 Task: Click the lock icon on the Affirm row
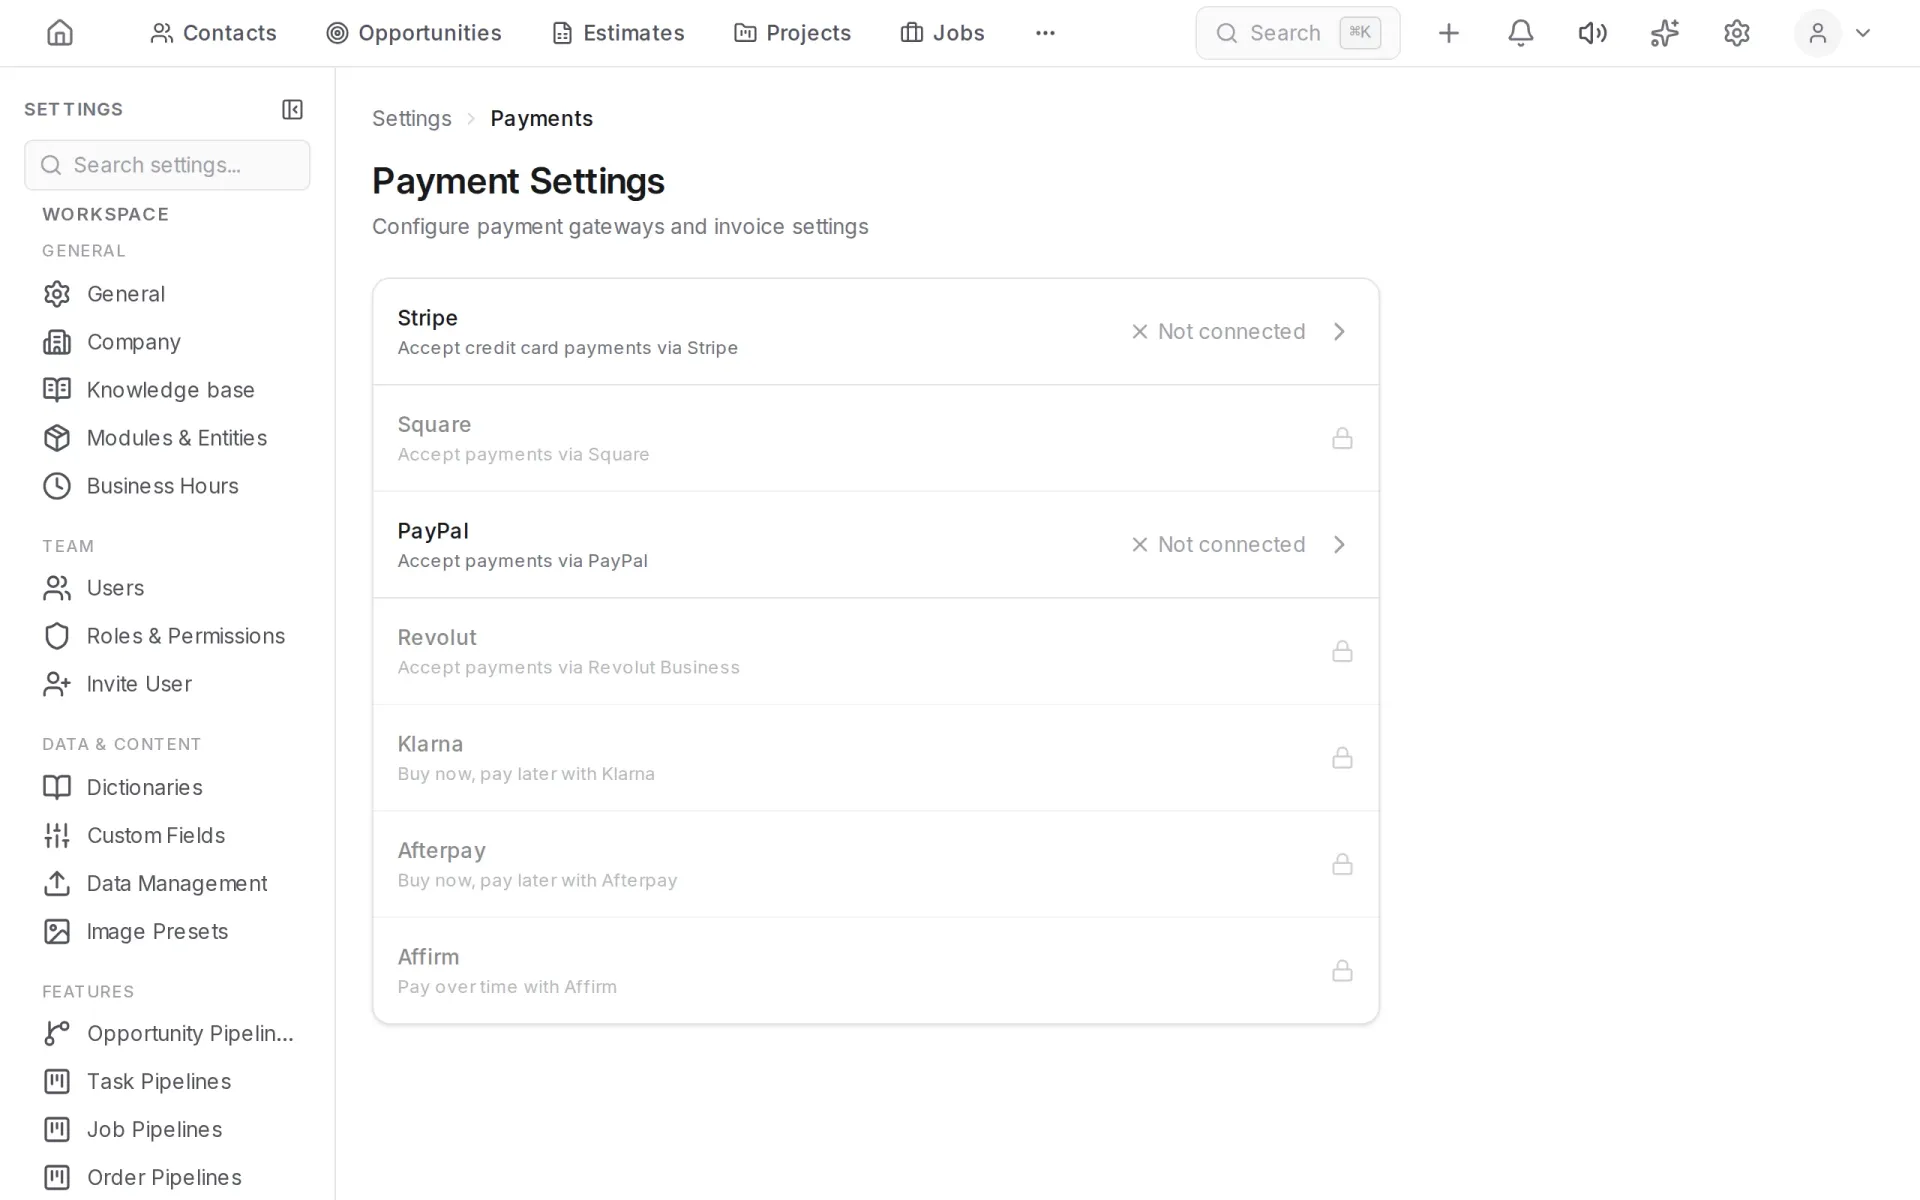point(1342,970)
